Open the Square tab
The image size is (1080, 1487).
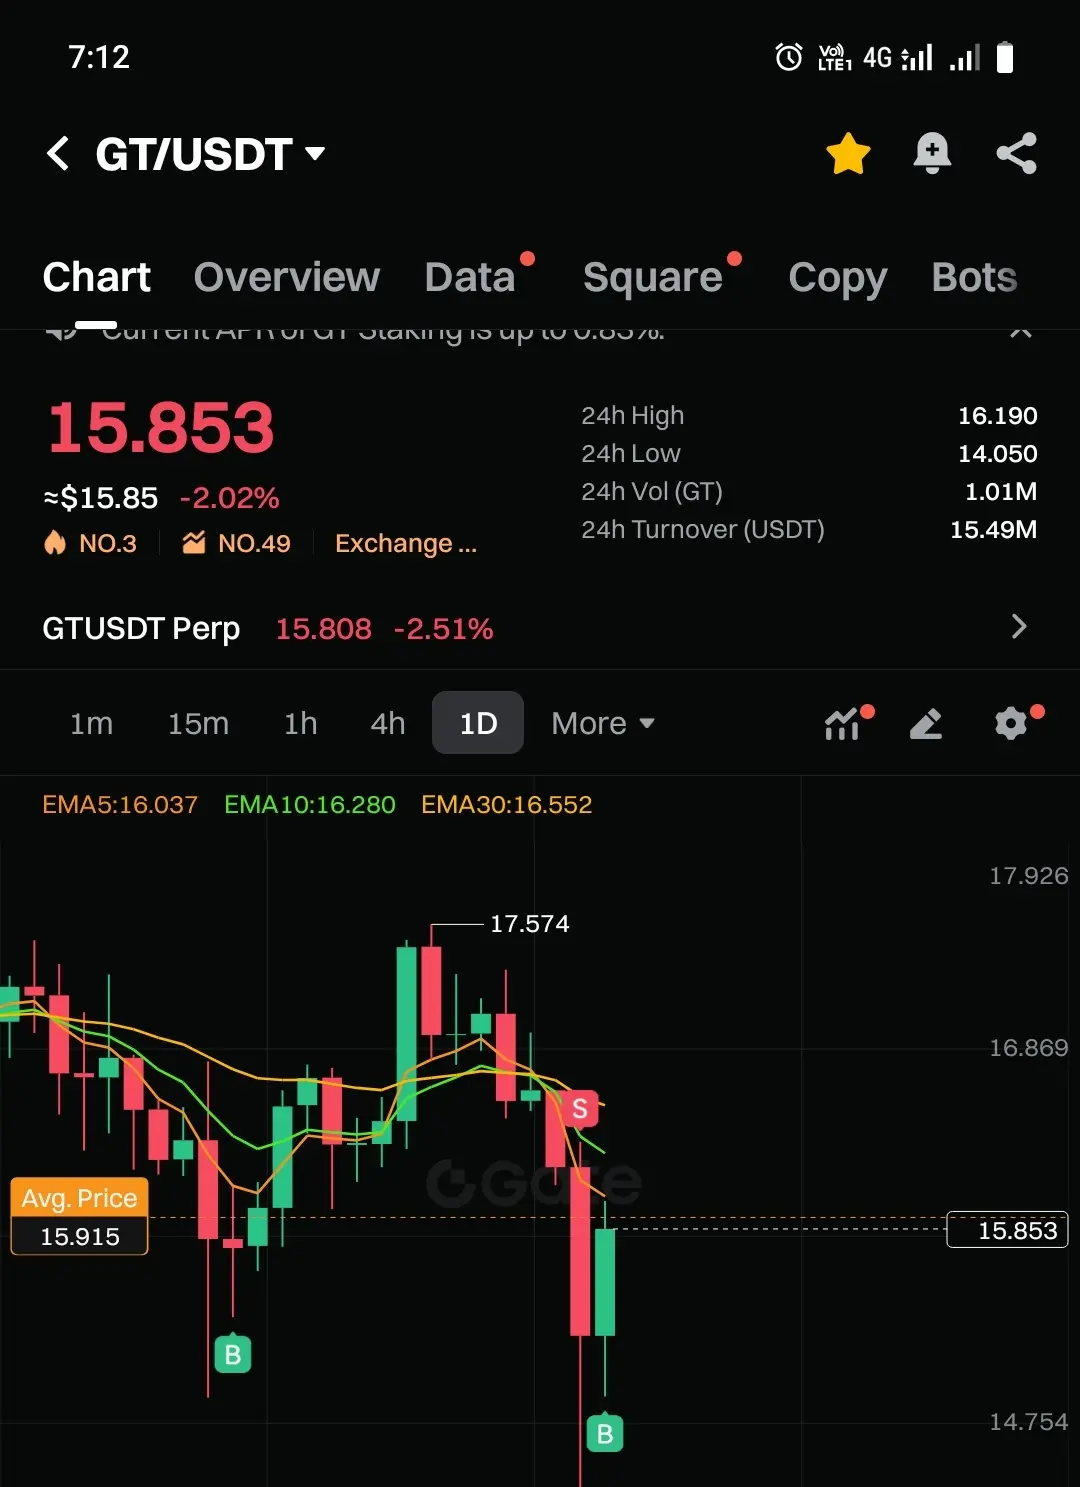click(x=653, y=277)
